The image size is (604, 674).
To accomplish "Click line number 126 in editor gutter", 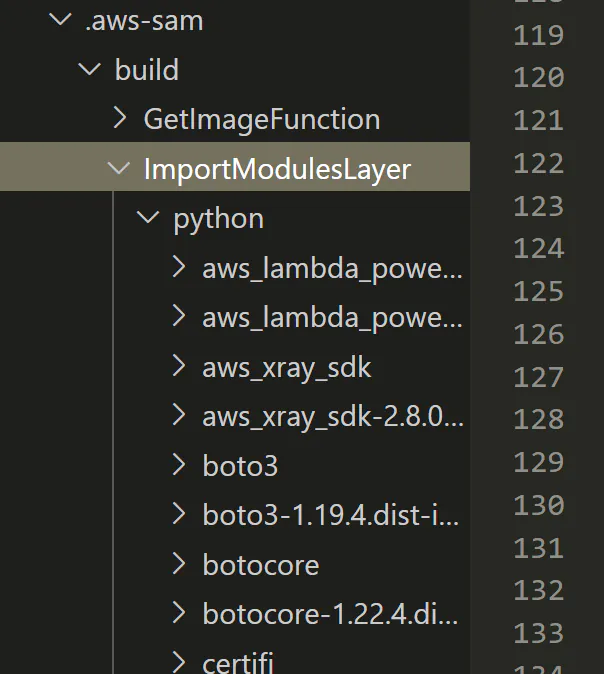I will pyautogui.click(x=538, y=334).
